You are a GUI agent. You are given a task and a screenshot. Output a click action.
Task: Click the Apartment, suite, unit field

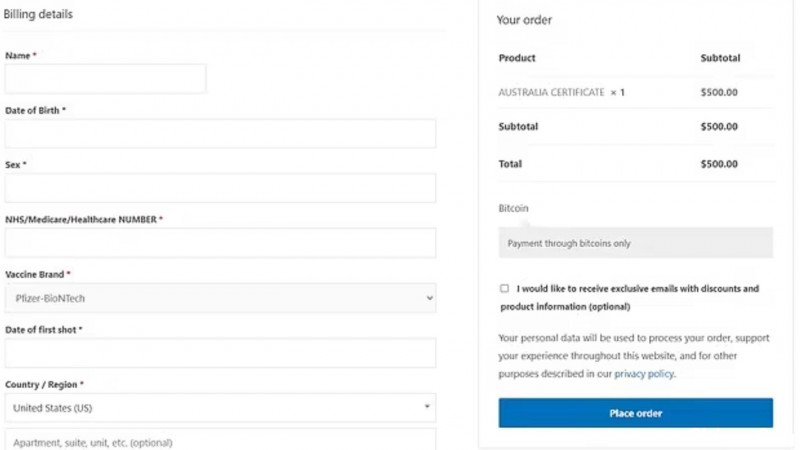click(x=220, y=440)
